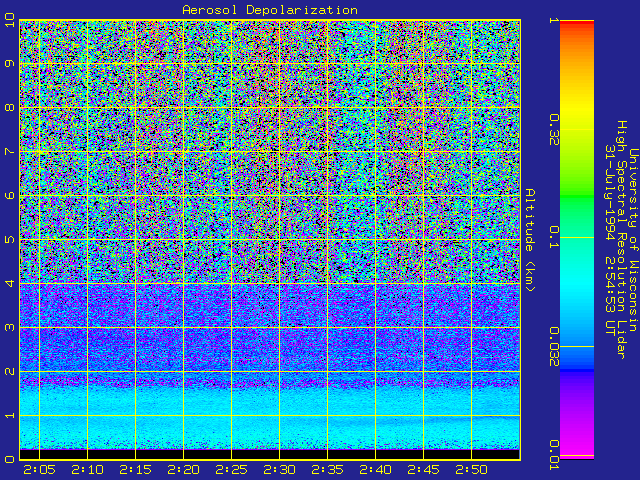Screen dimensions: 640x480
Task: Click the altitude label 0
Action: click(x=10, y=459)
